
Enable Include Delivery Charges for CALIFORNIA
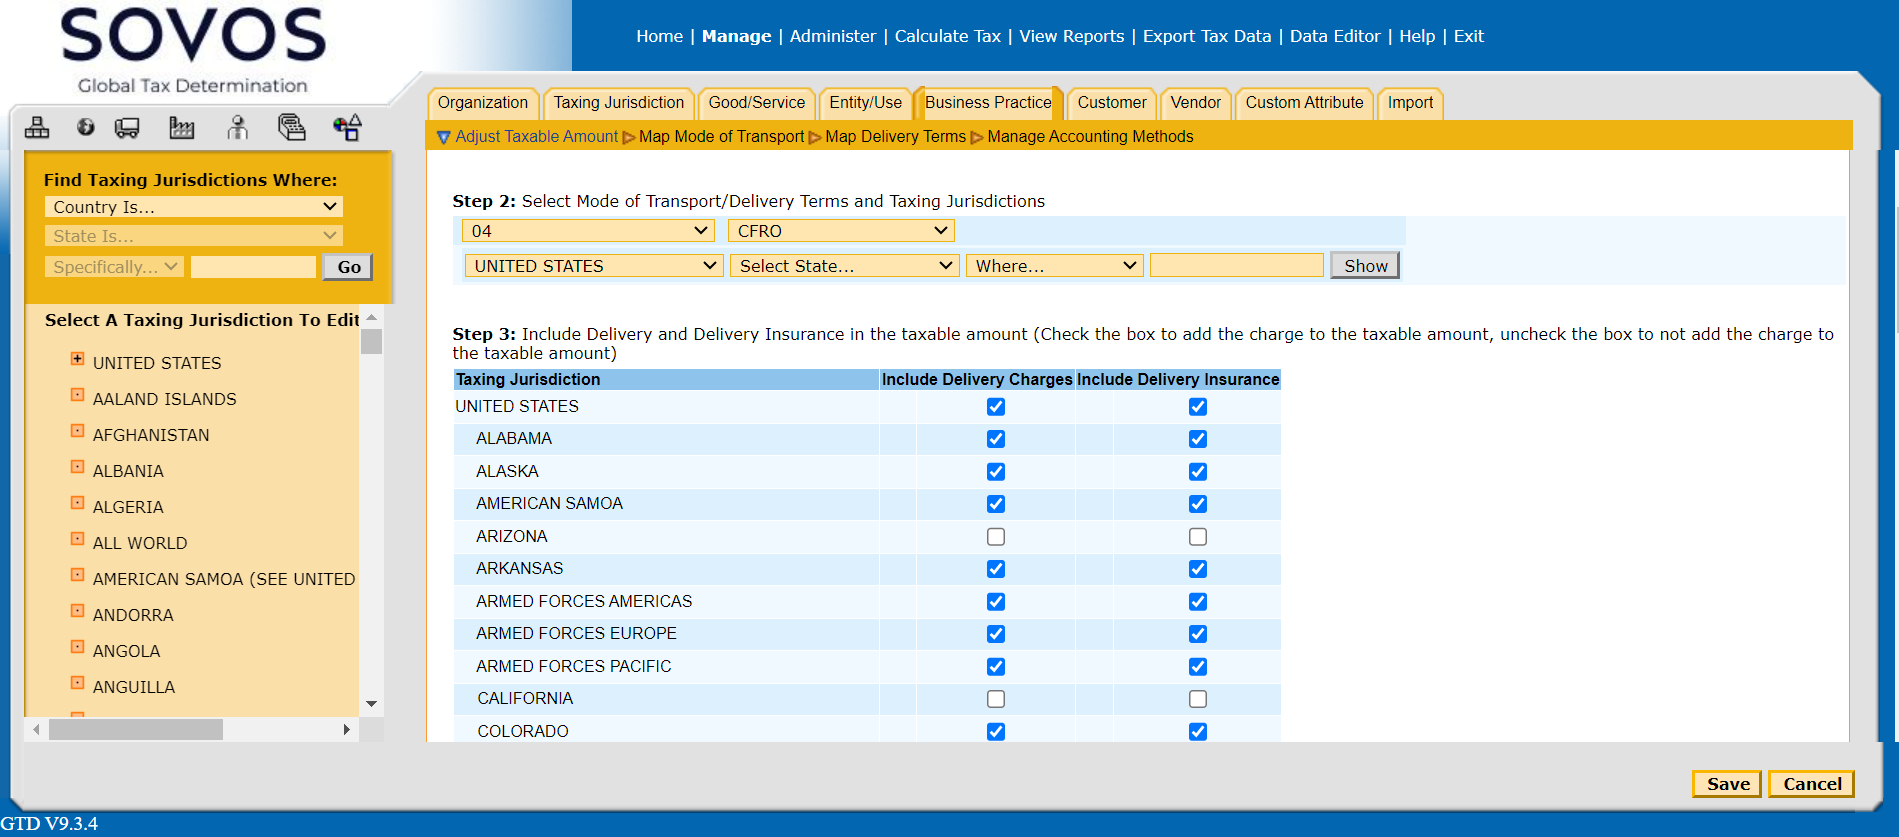[995, 699]
